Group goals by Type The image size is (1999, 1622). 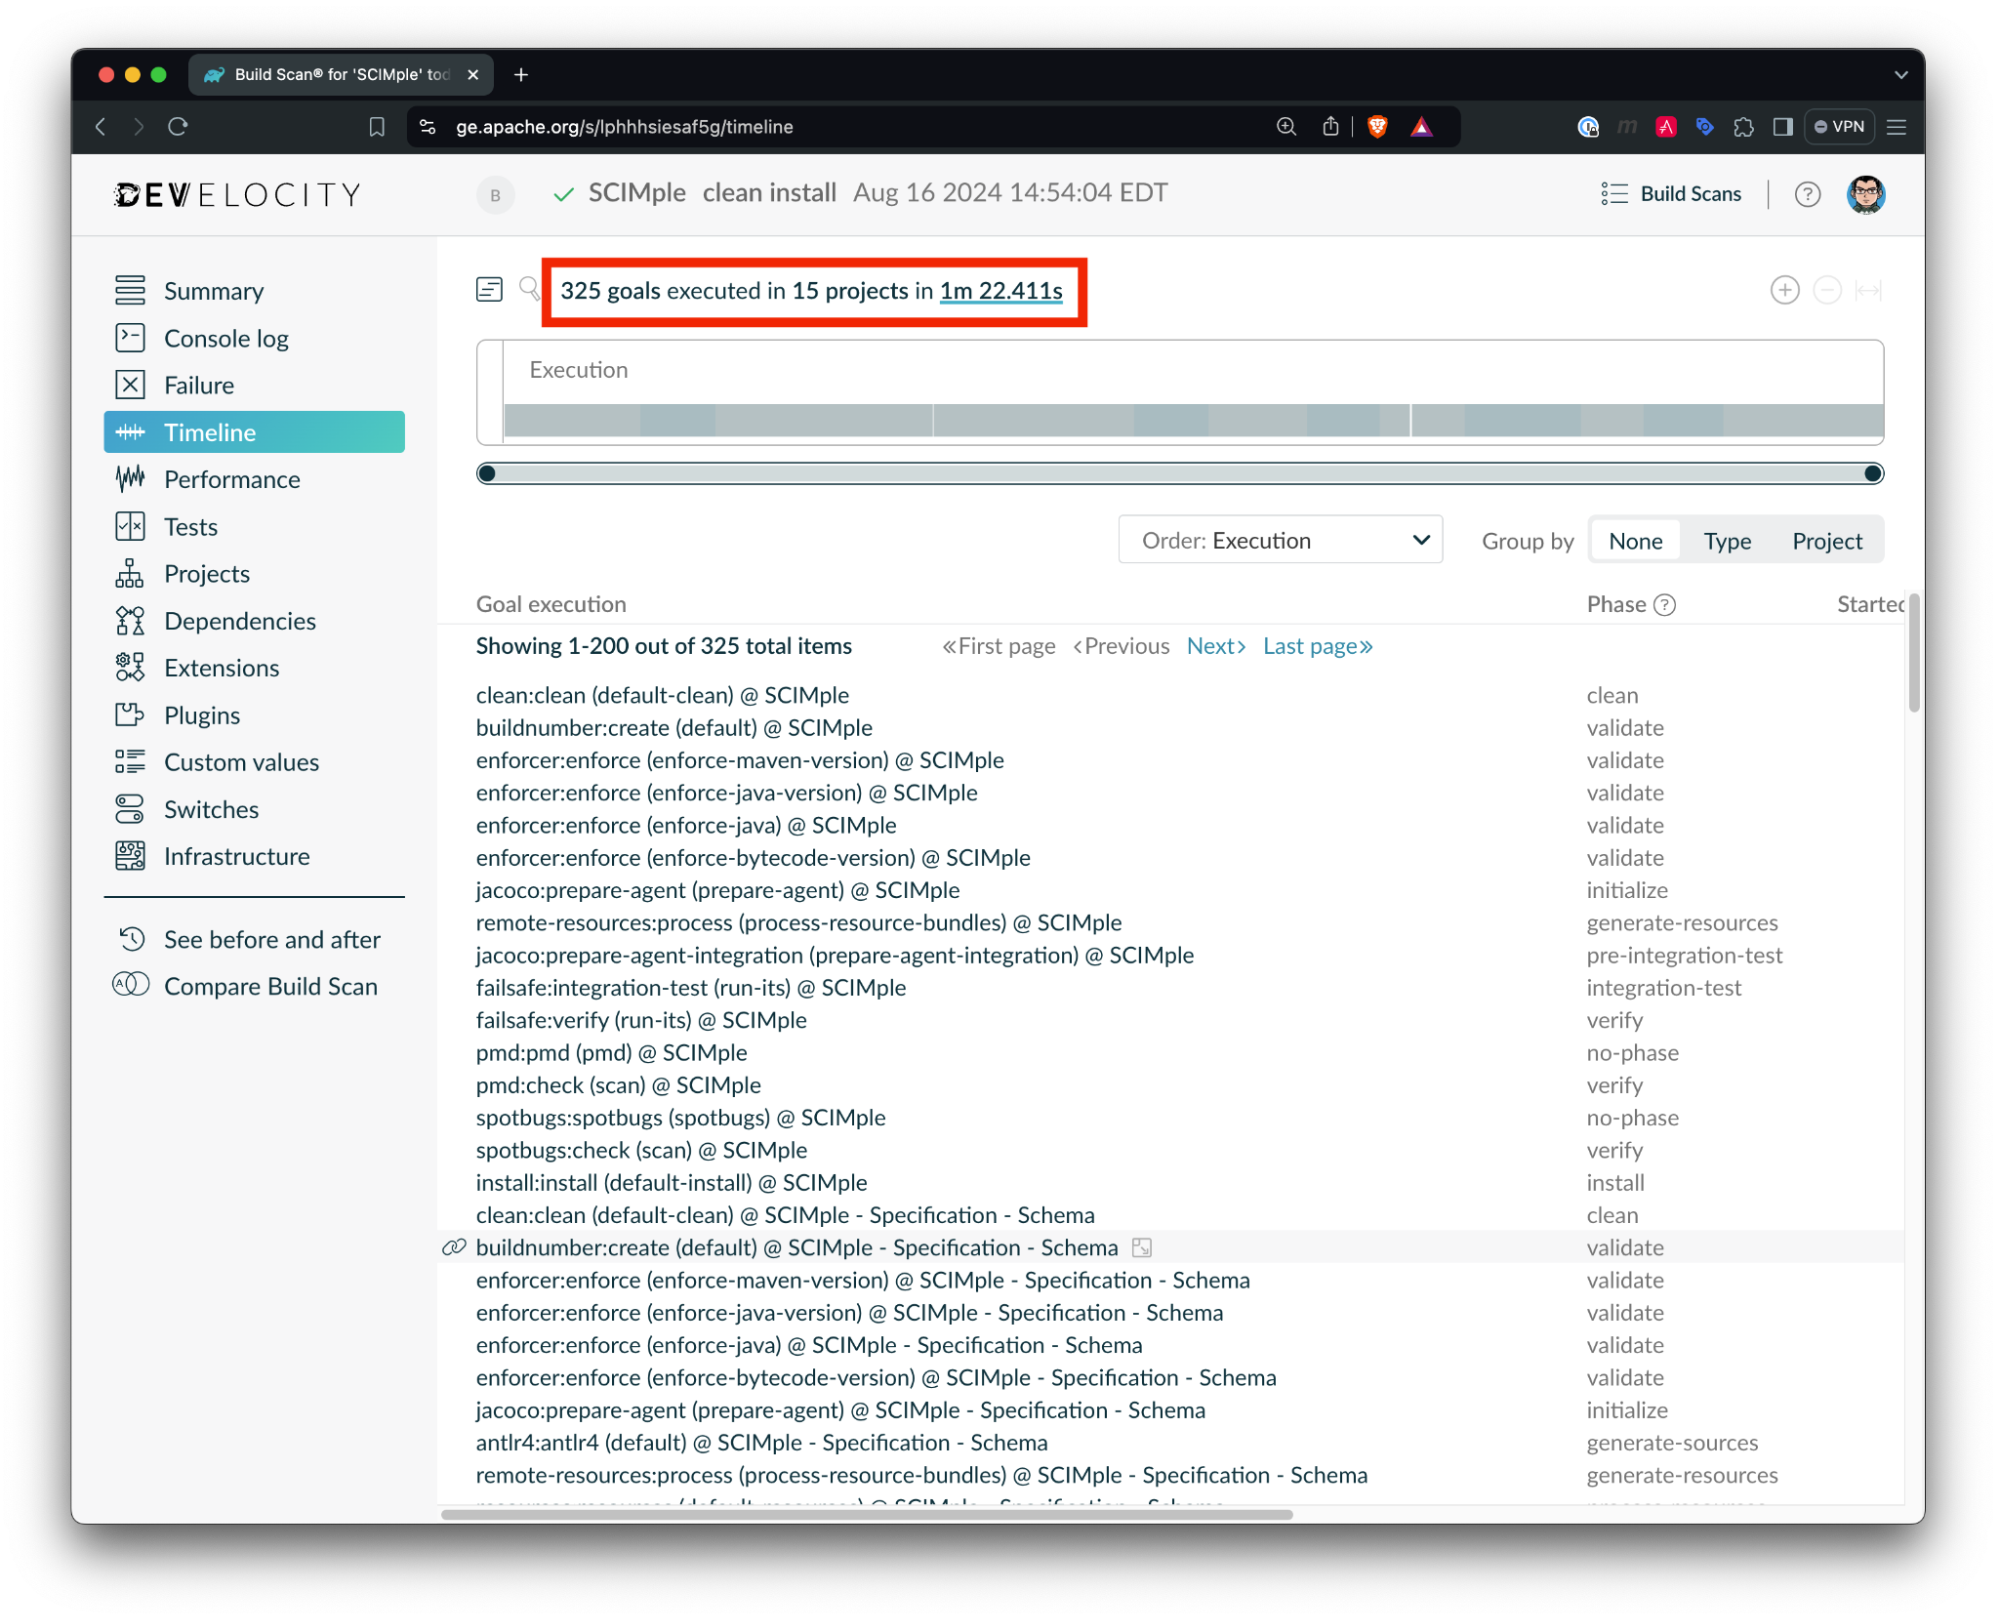tap(1727, 540)
